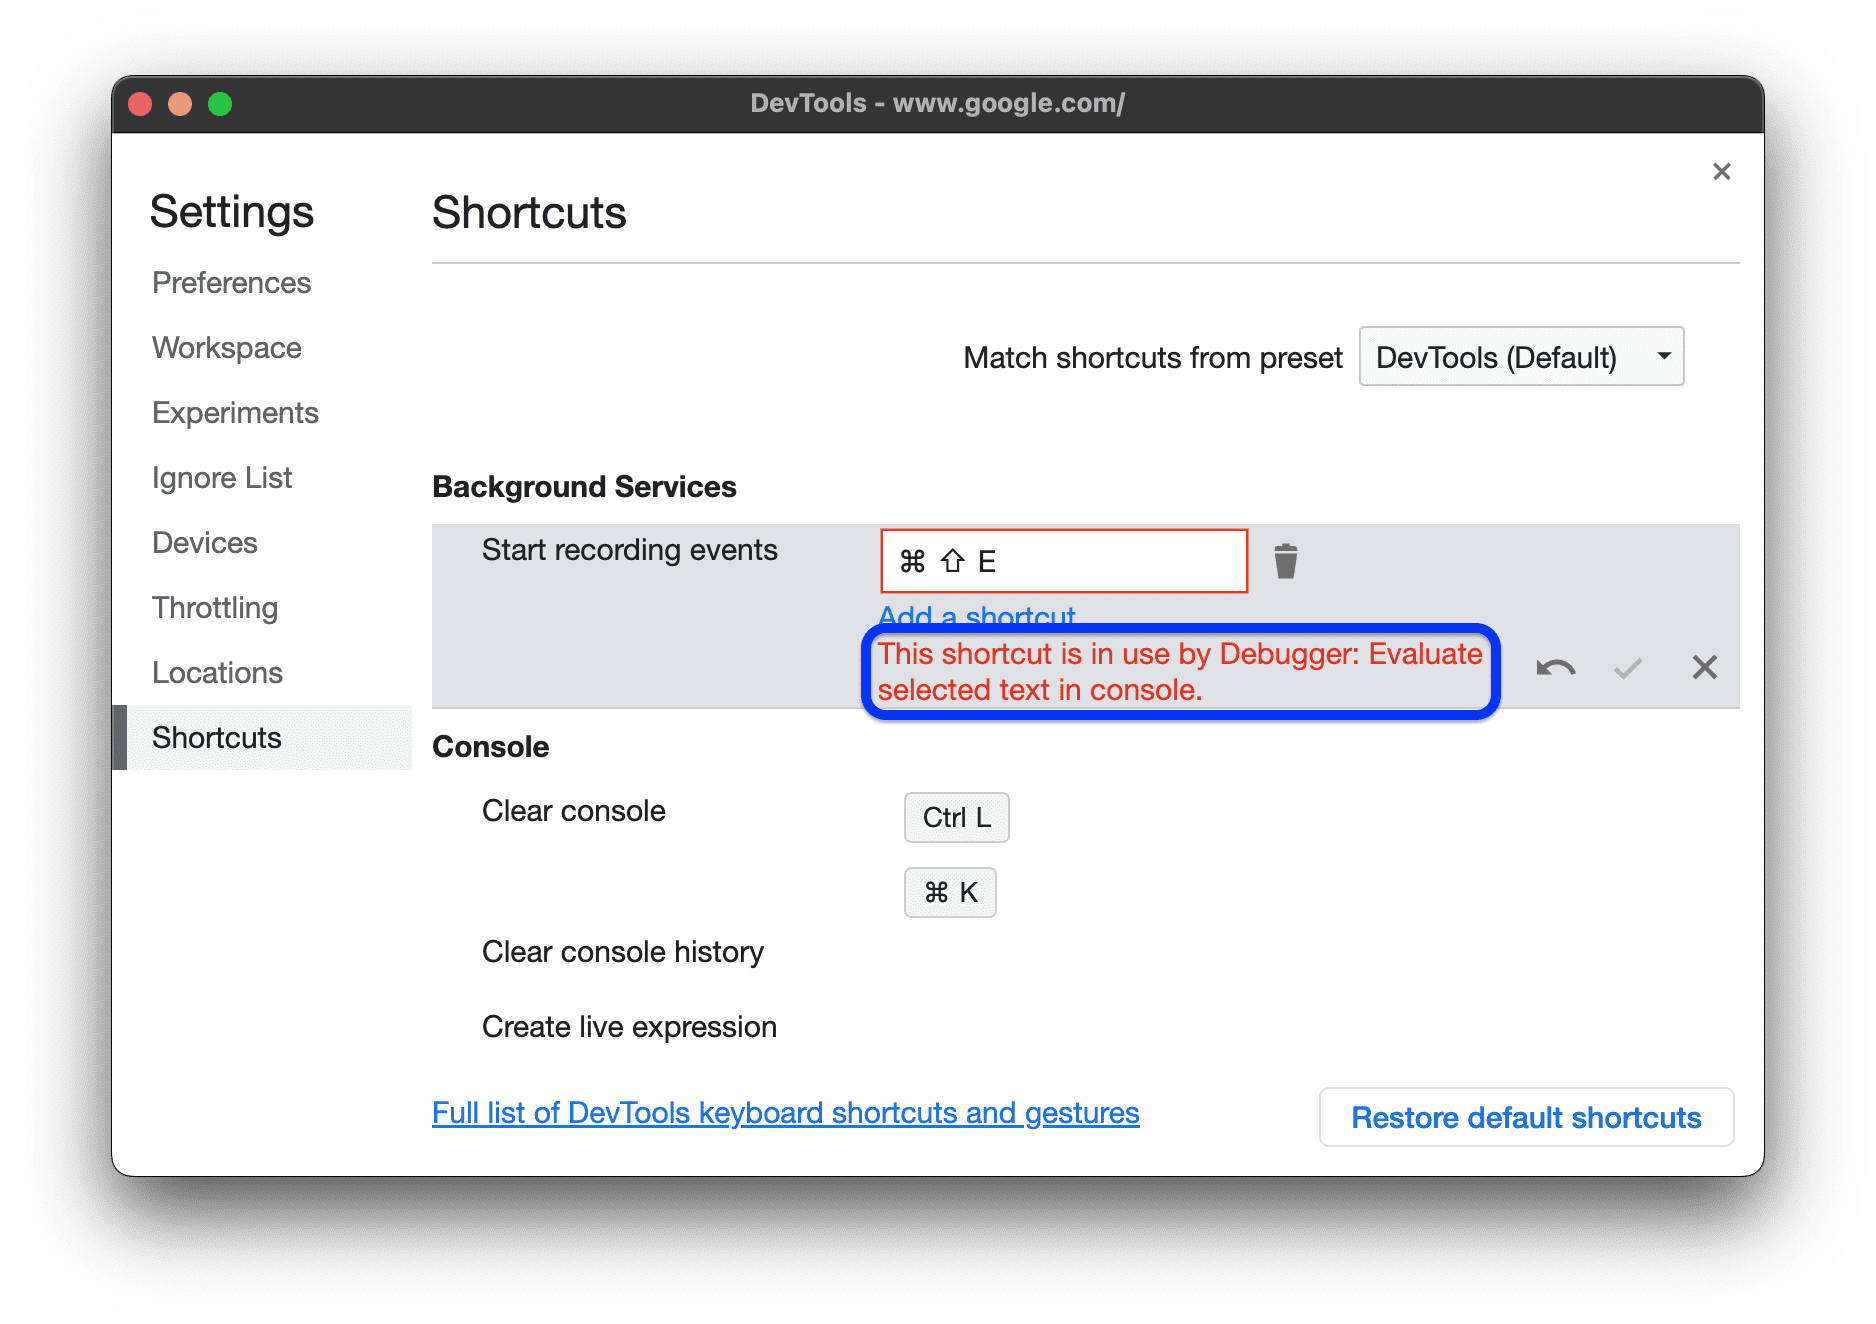Select DevTools (Default) preset option

coord(1497,356)
